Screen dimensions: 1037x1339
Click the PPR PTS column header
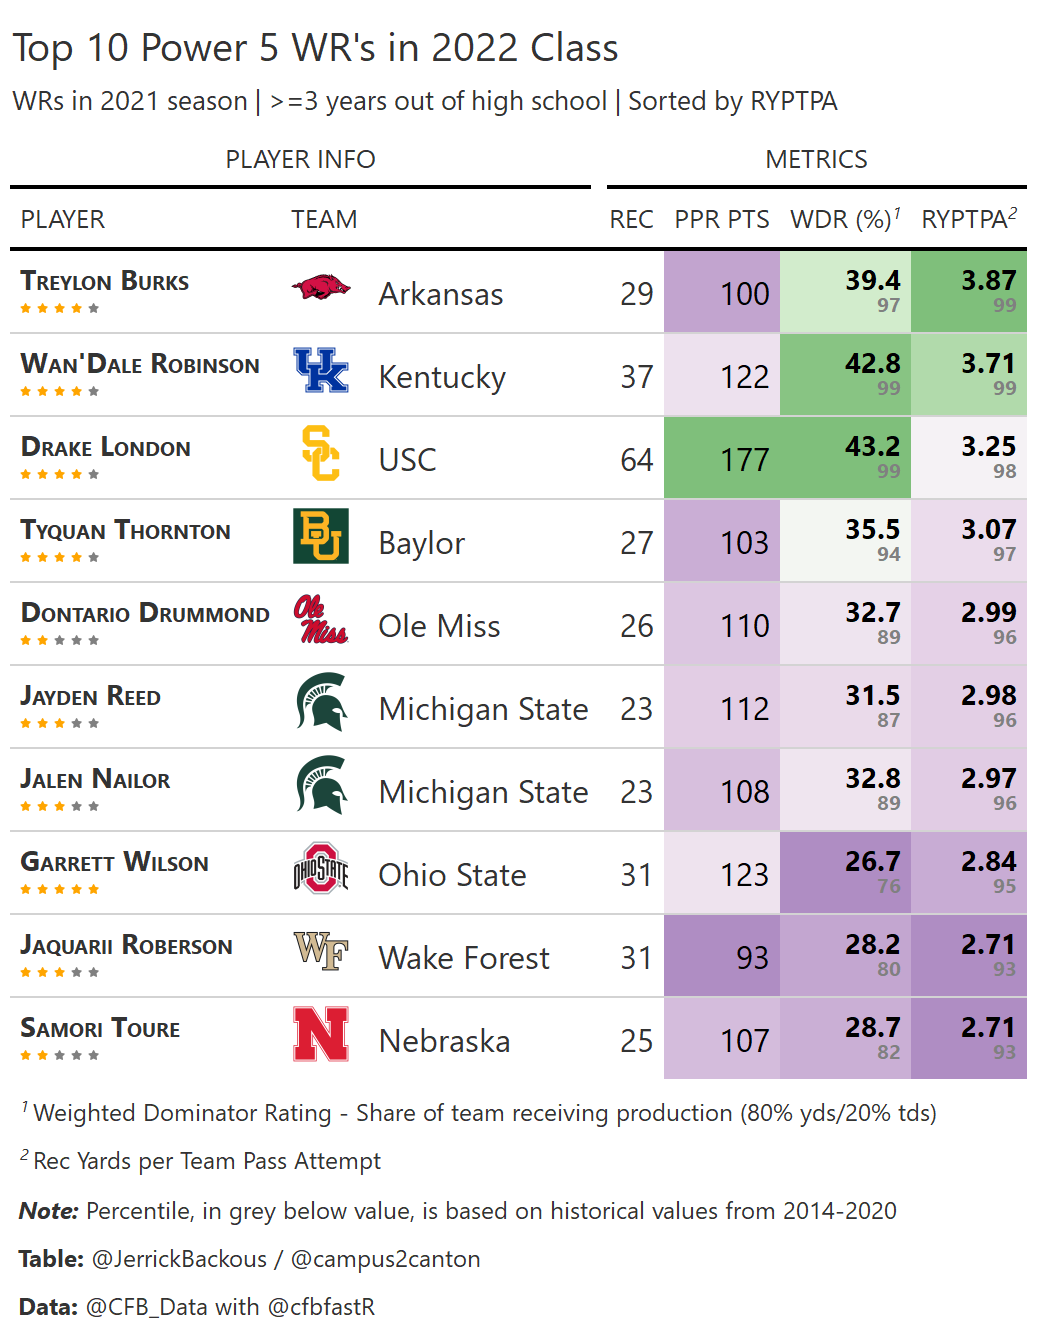pos(722,219)
